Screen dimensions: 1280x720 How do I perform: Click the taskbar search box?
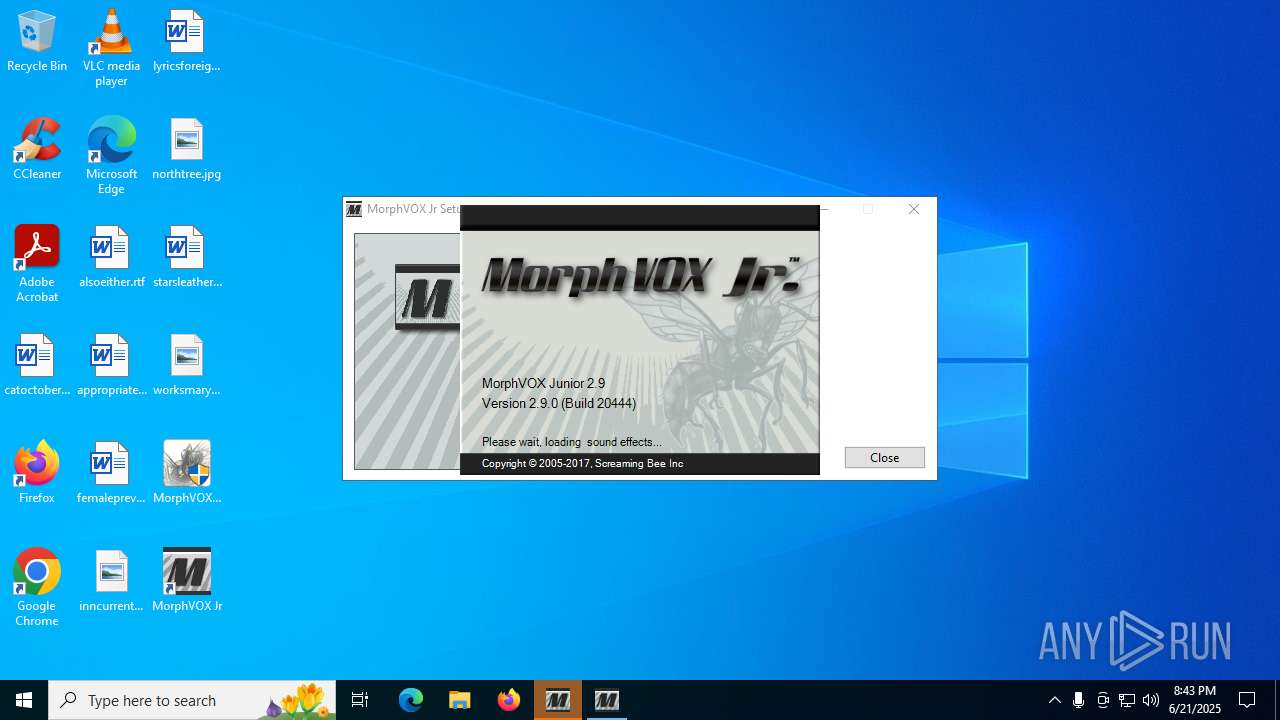(x=192, y=700)
